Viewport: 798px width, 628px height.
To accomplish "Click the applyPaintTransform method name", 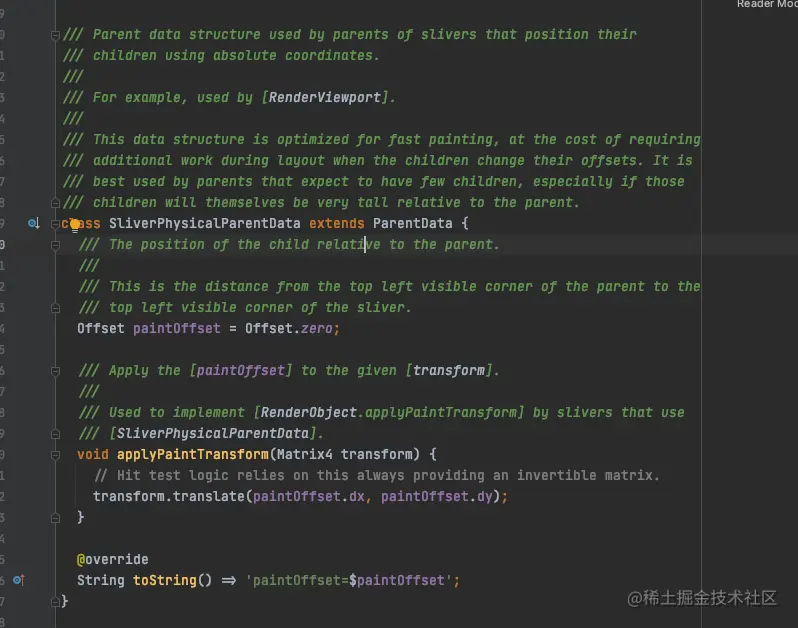I will click(193, 454).
